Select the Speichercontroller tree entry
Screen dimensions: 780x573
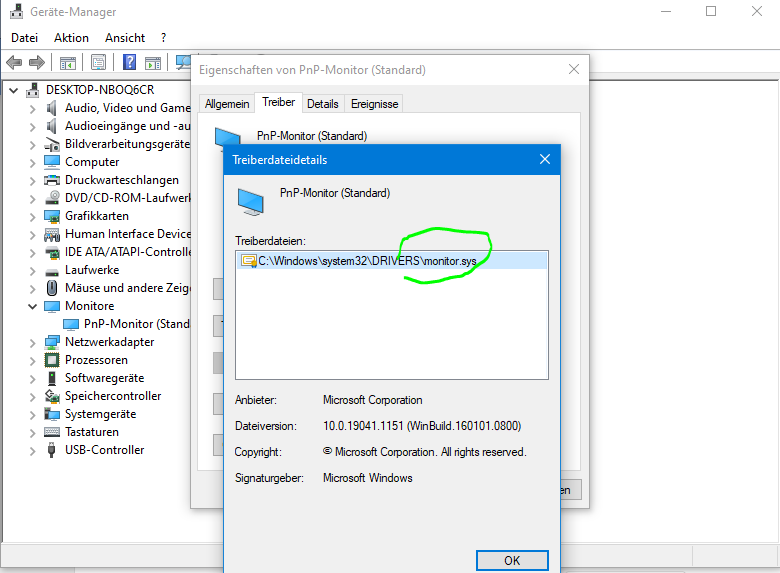coord(113,396)
